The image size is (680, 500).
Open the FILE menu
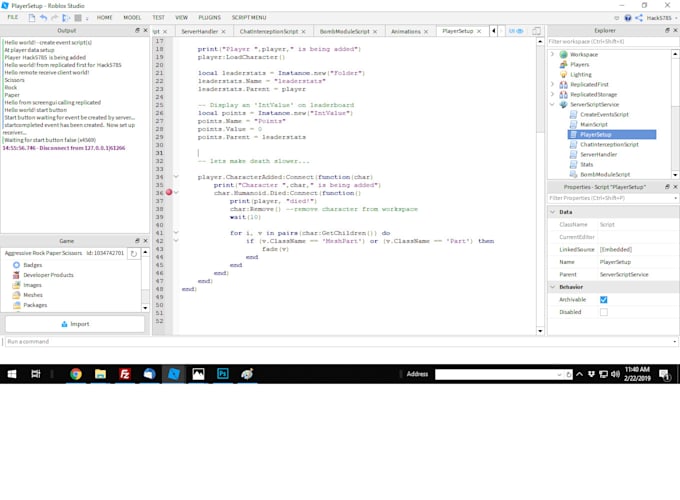click(x=13, y=17)
